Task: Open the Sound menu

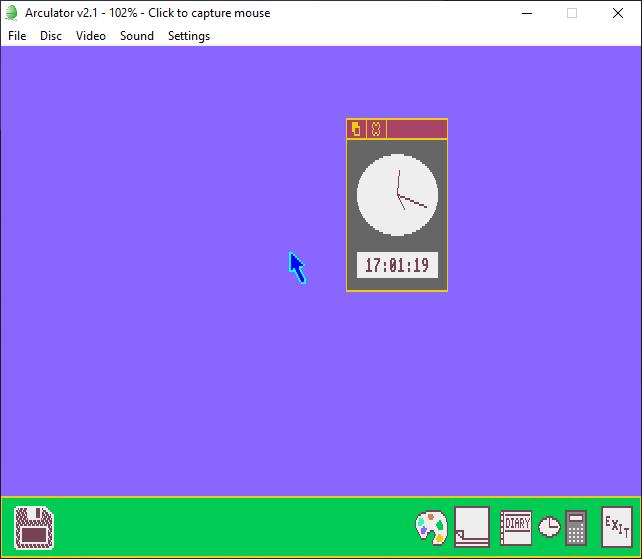Action: (x=137, y=36)
